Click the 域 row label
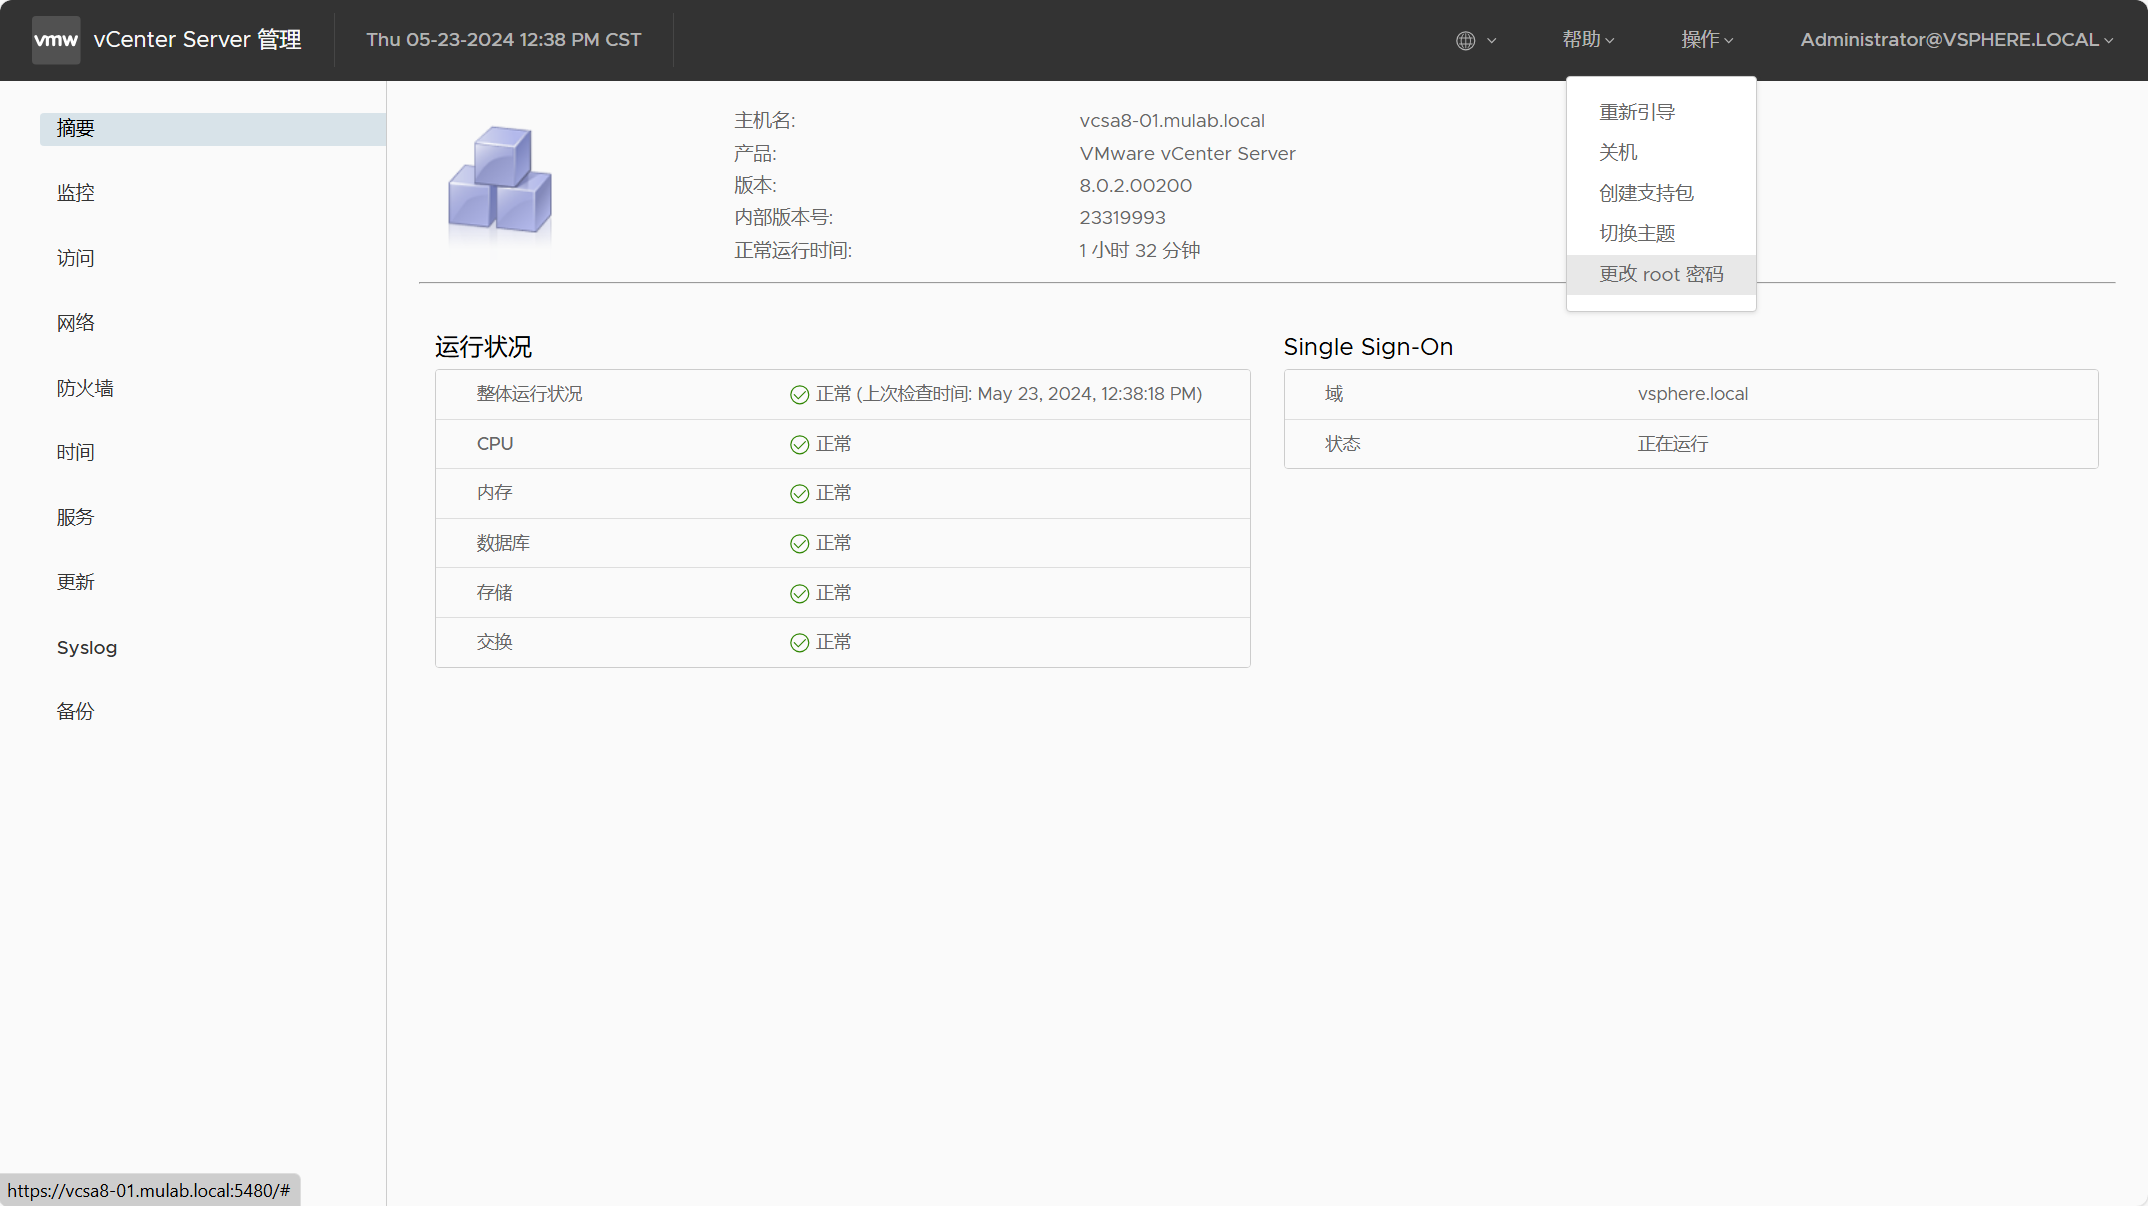 pos(1334,394)
